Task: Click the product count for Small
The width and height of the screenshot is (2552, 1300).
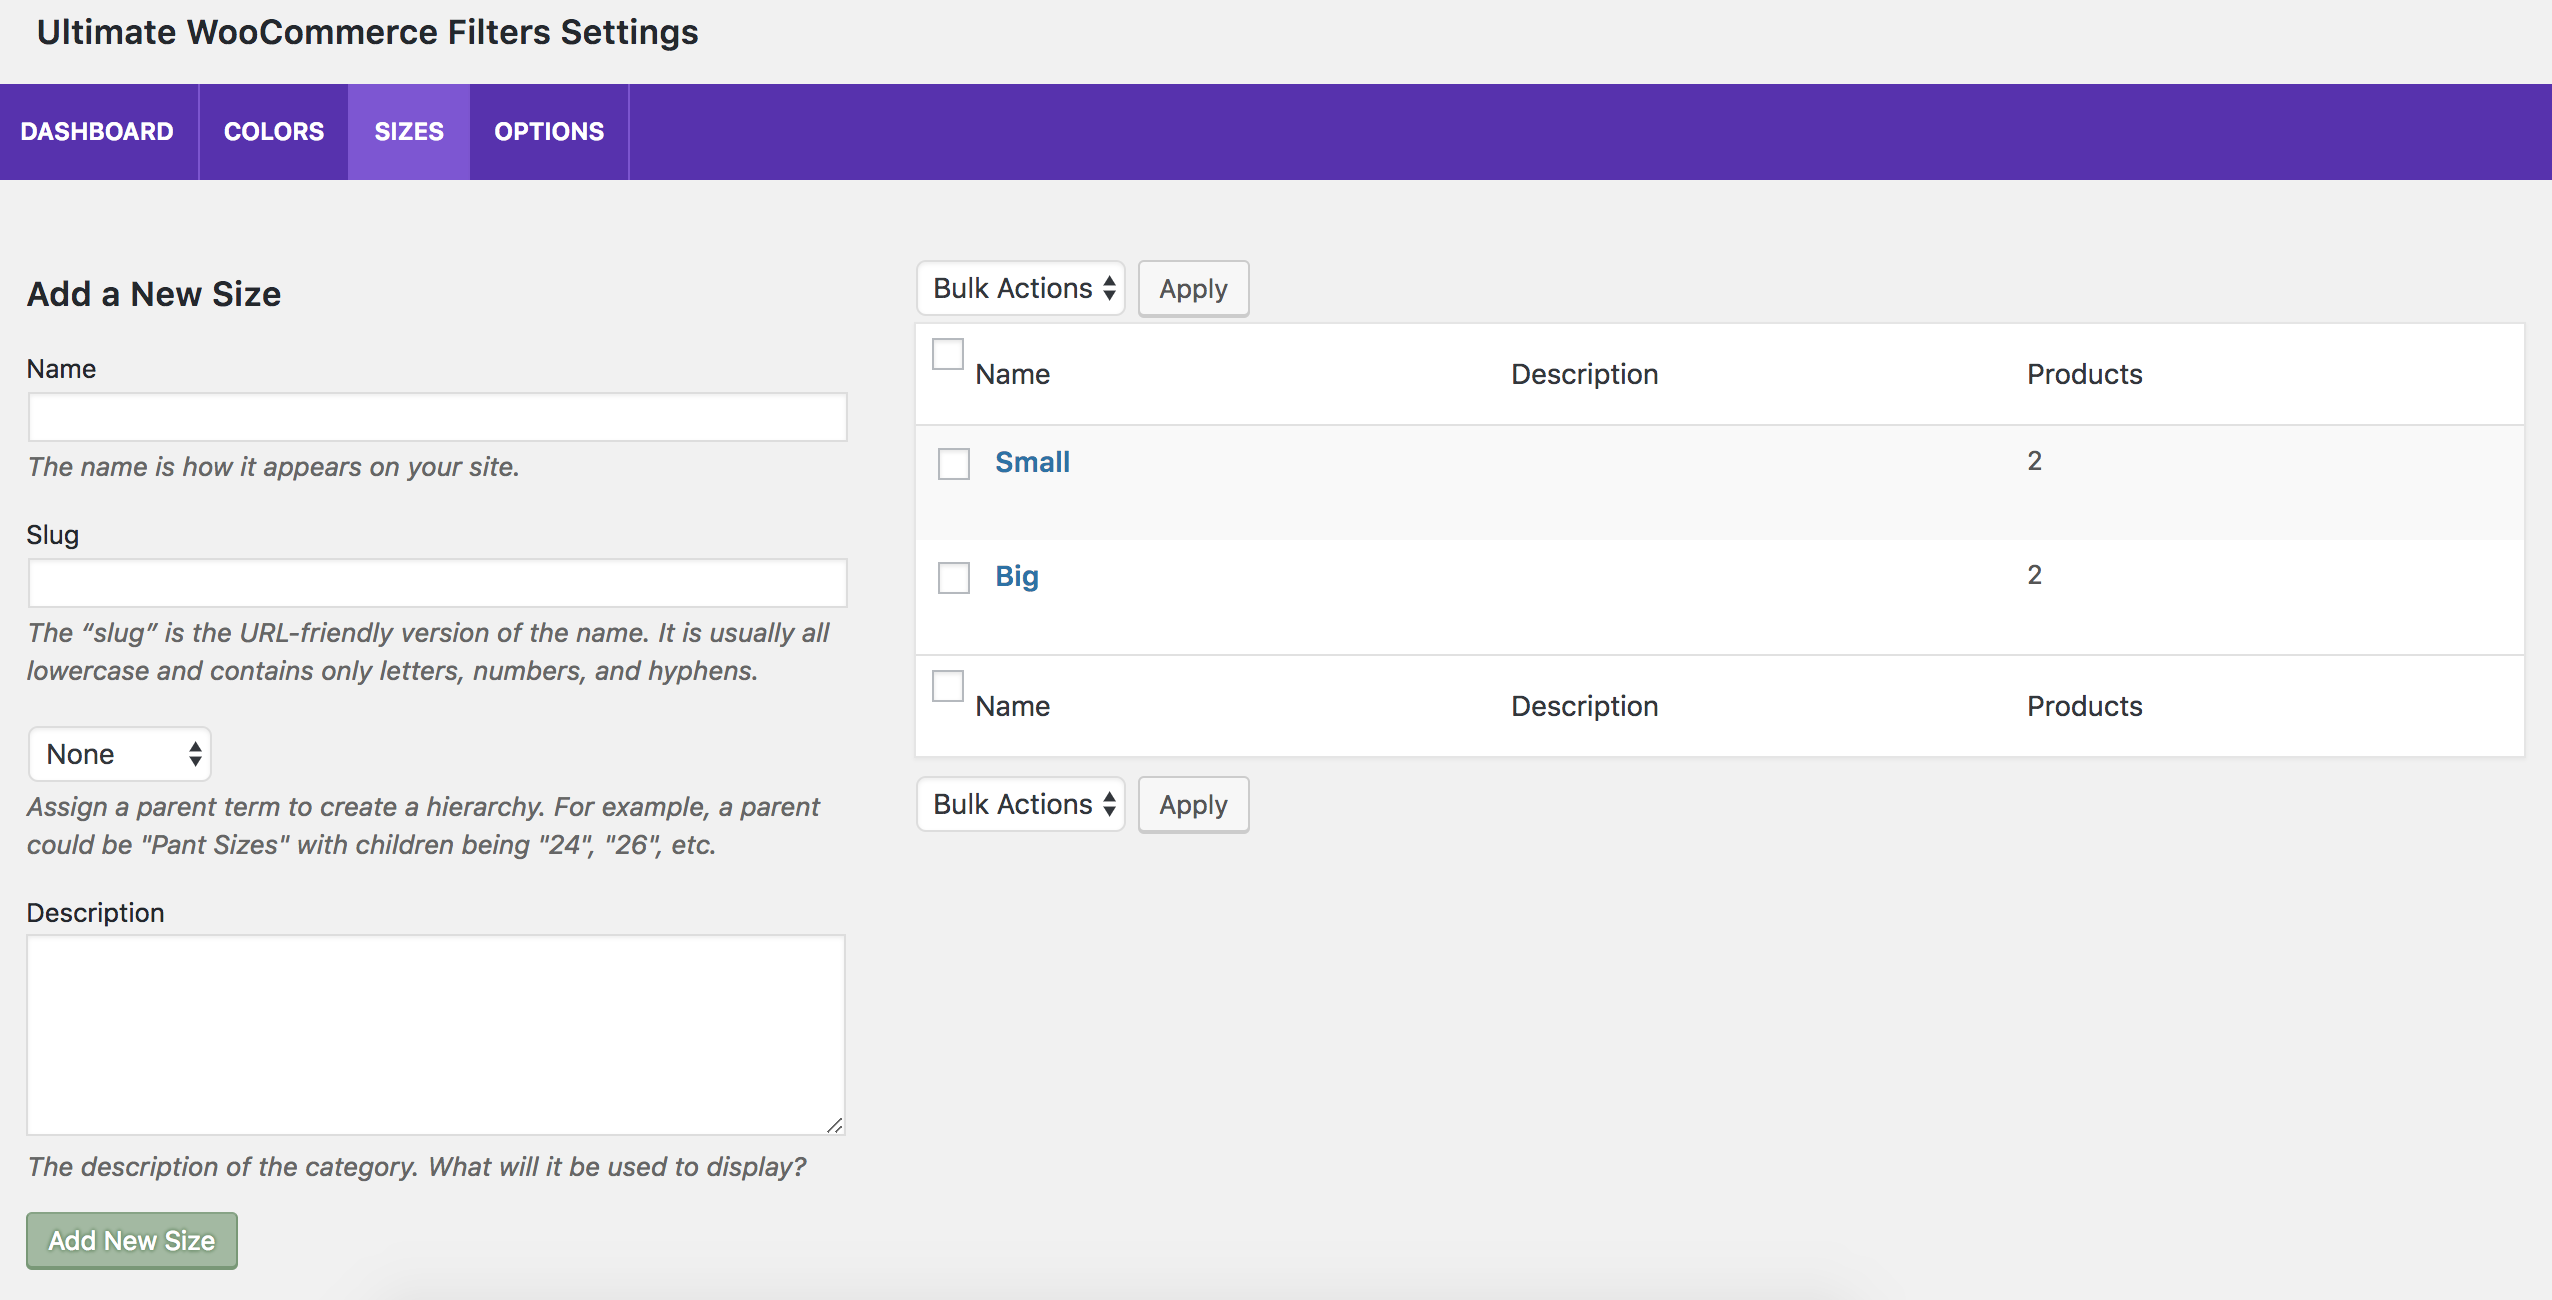Action: pos(2034,461)
